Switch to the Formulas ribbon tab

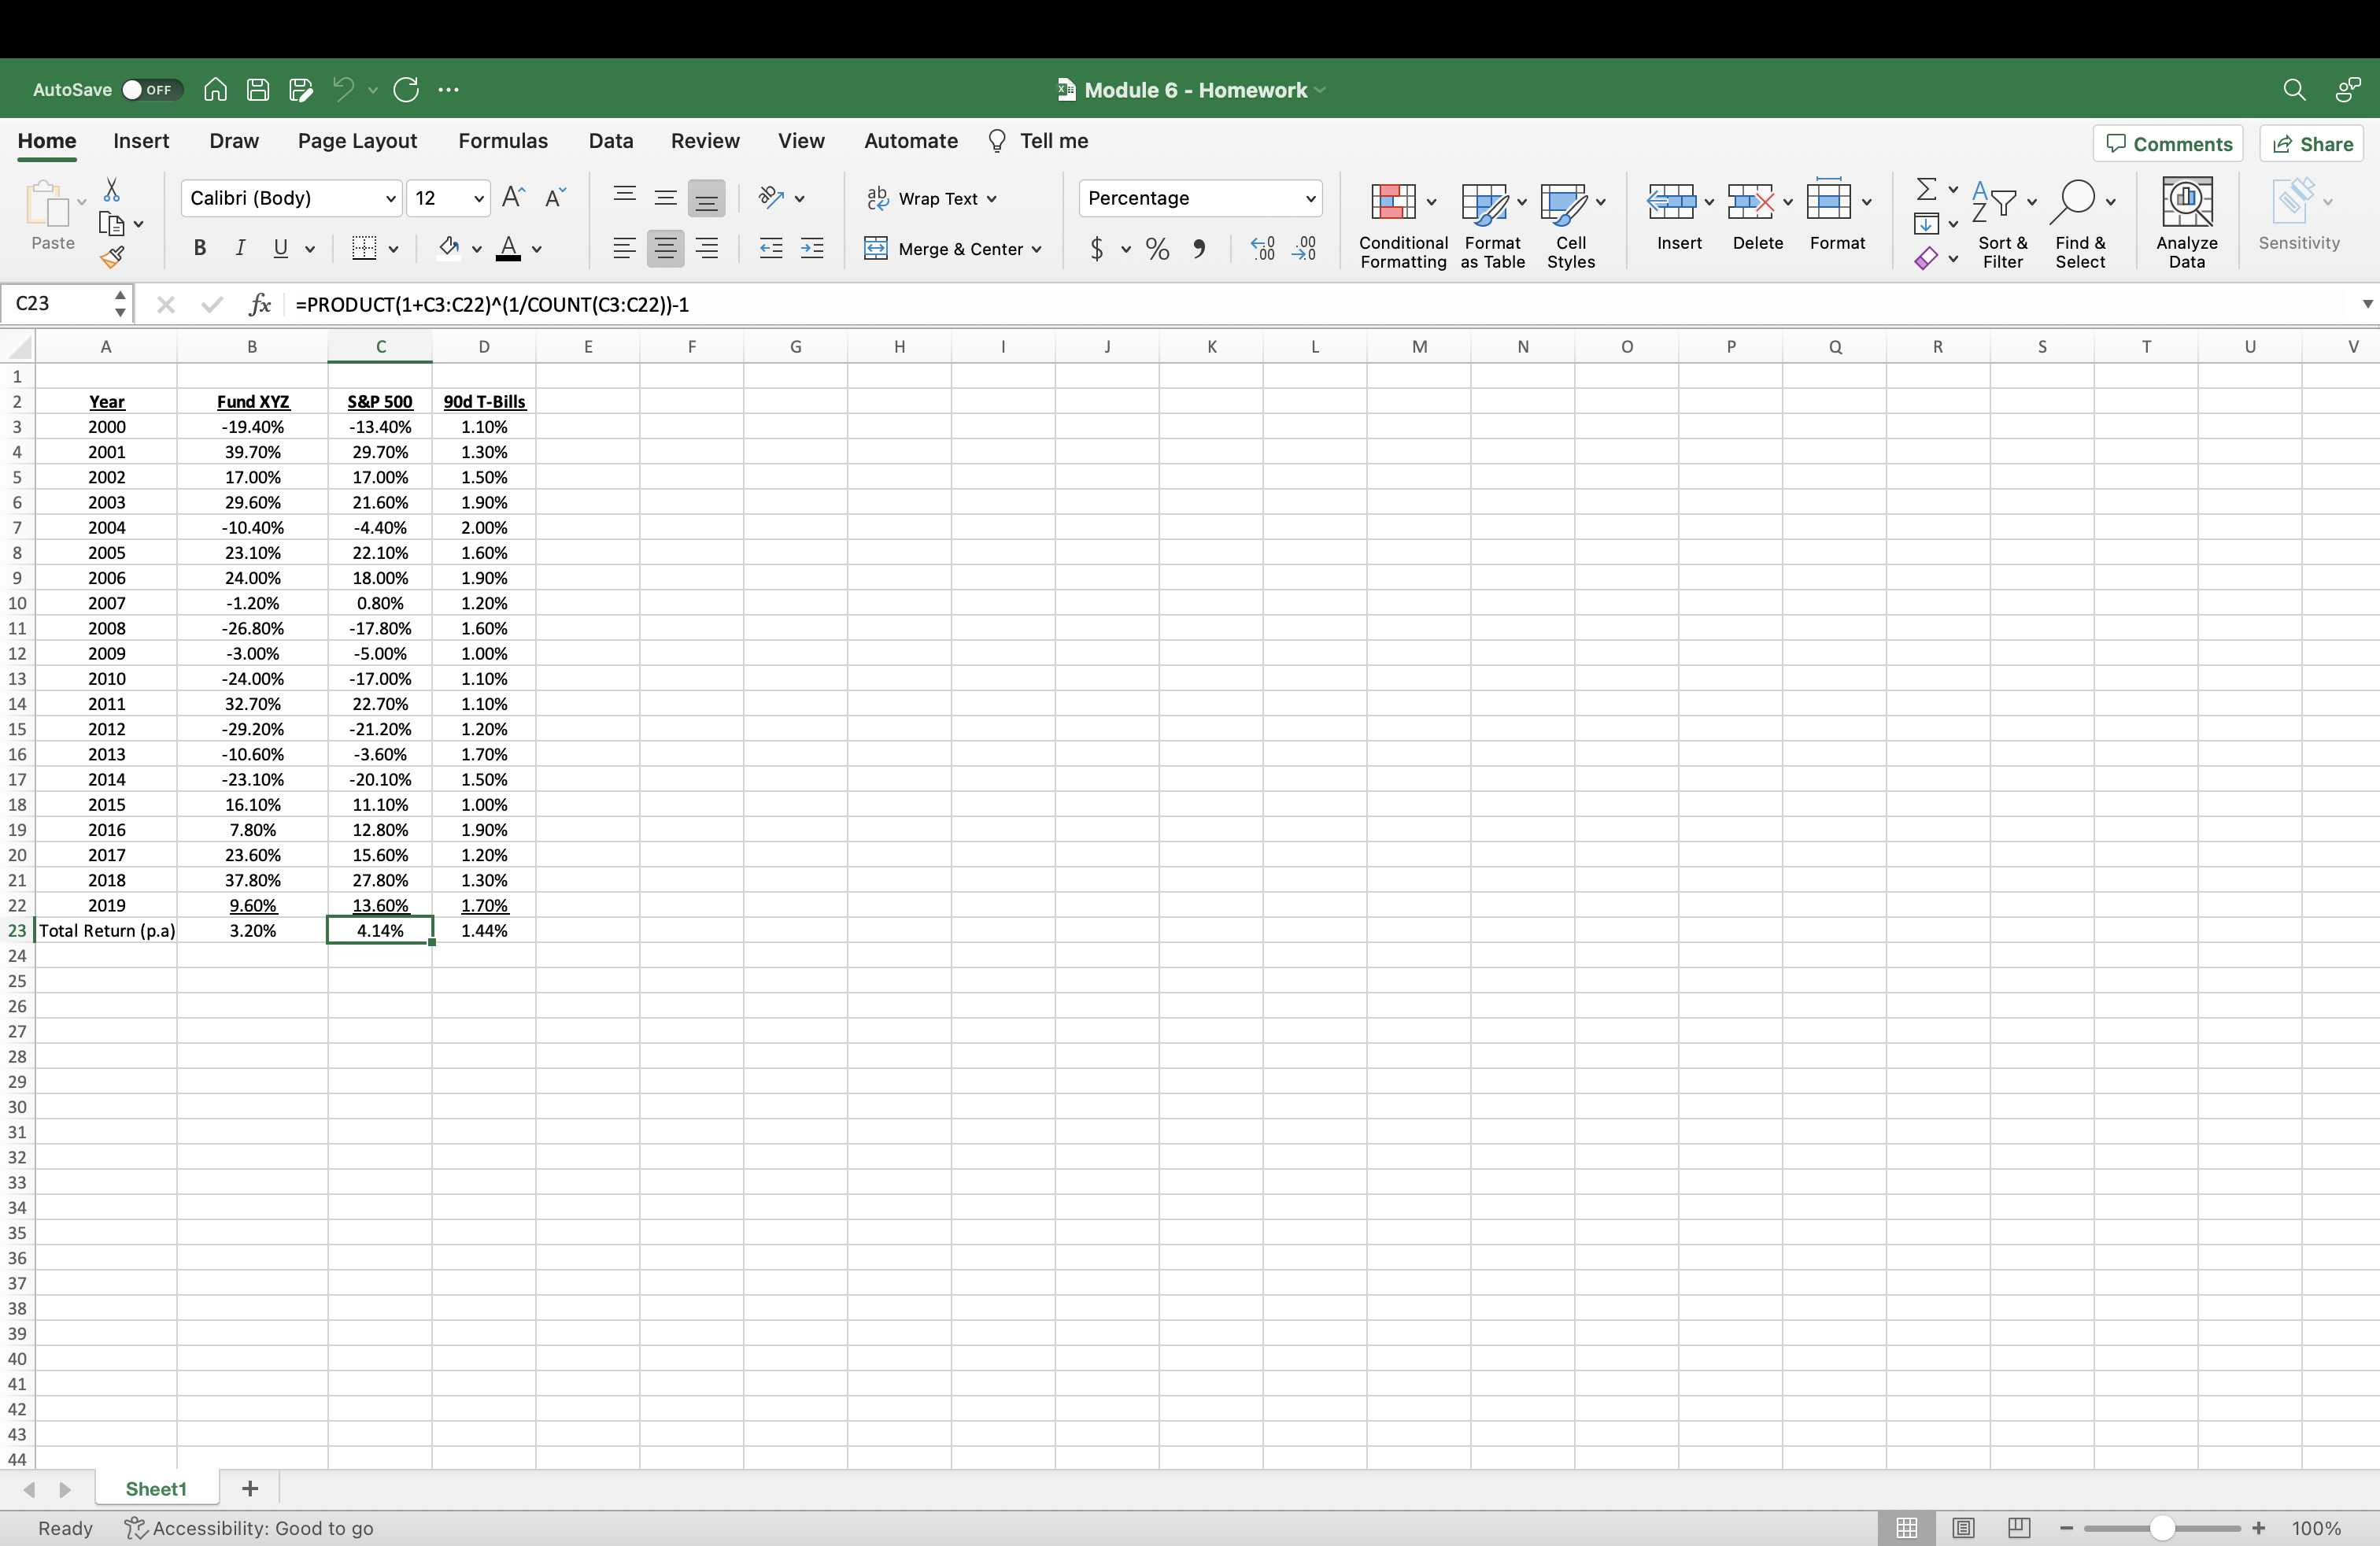pyautogui.click(x=503, y=141)
